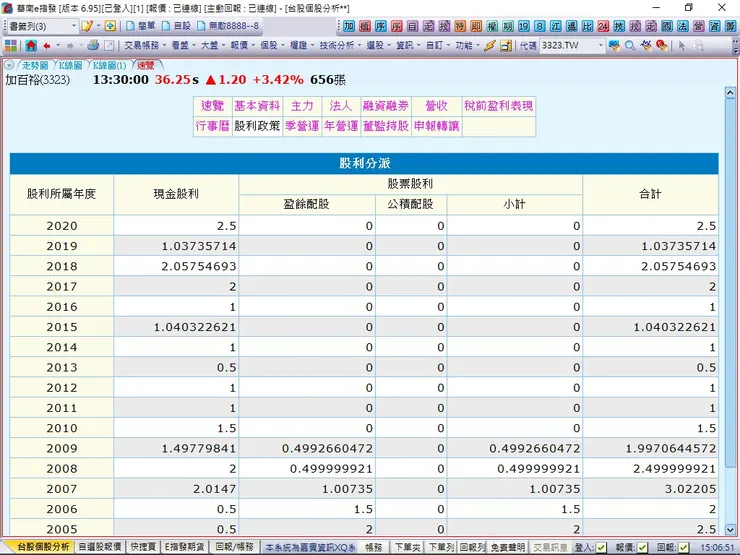740x555 pixels.
Task: Expand the 選股 dropdown menu
Action: pyautogui.click(x=378, y=46)
